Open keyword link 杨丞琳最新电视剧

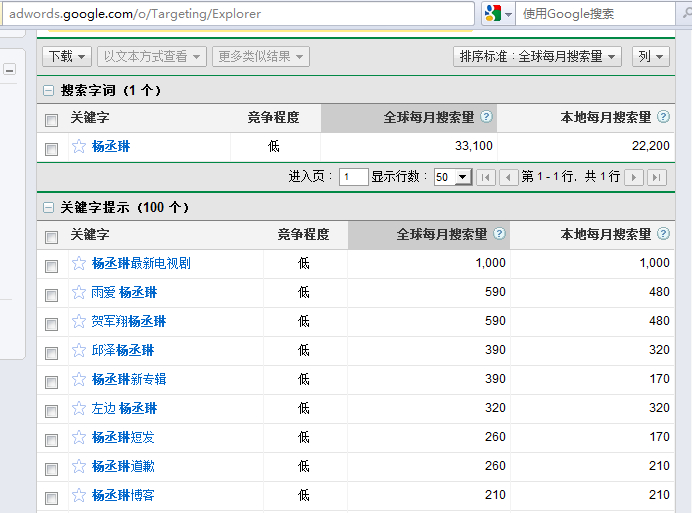[141, 263]
